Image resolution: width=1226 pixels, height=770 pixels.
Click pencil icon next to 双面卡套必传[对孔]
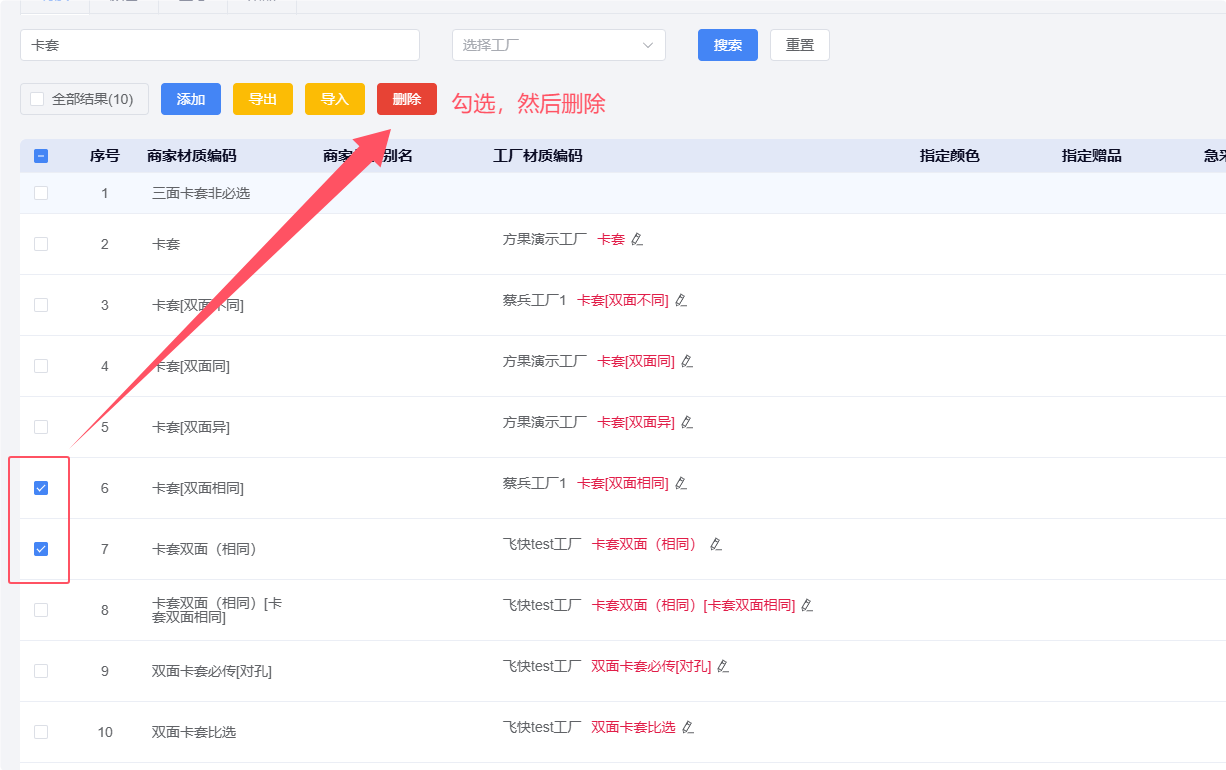tap(723, 667)
